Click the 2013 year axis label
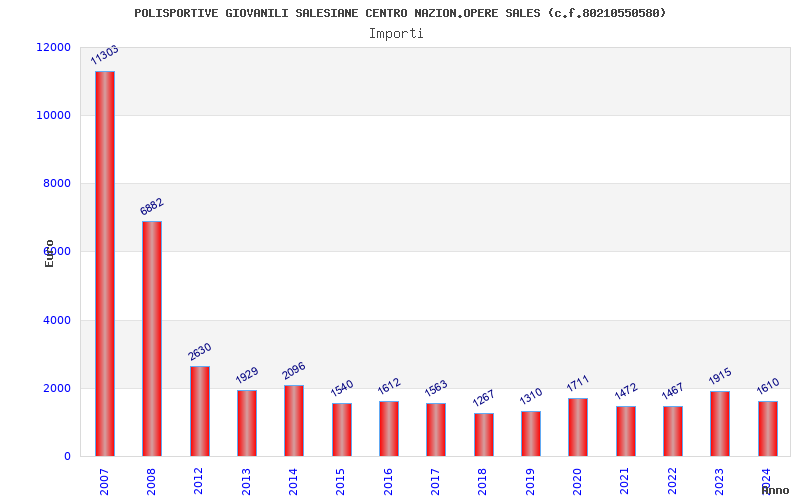 click(246, 481)
